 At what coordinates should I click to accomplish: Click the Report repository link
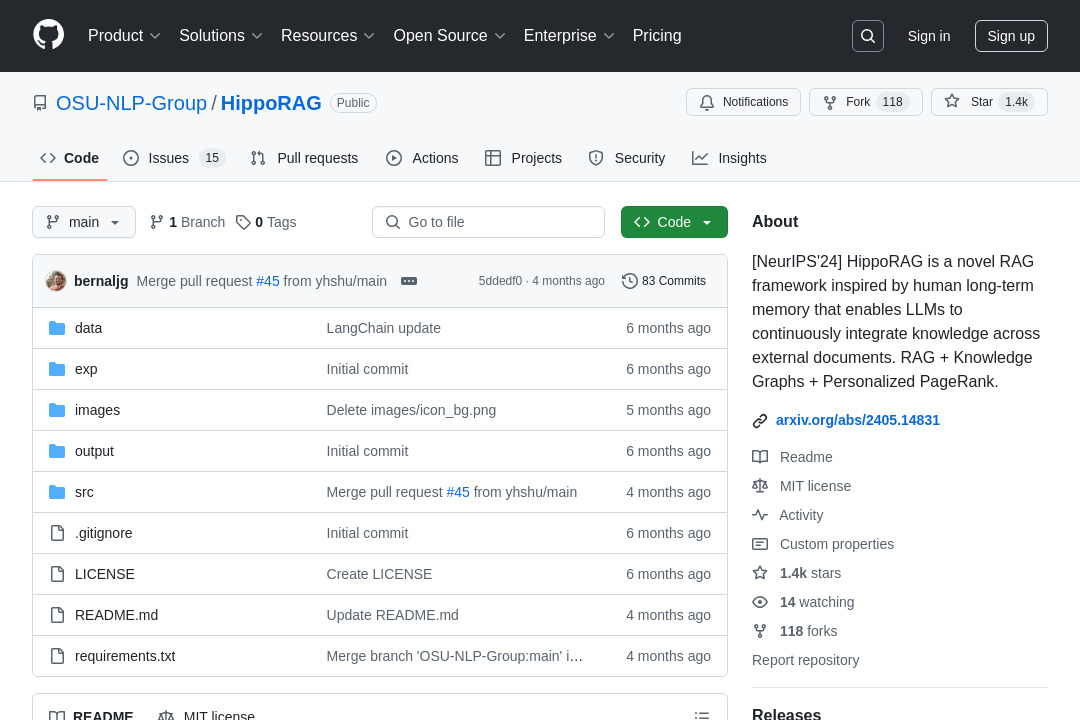coord(805,660)
